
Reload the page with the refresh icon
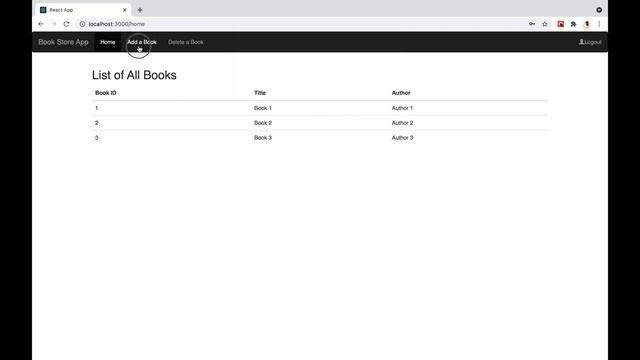(67, 24)
